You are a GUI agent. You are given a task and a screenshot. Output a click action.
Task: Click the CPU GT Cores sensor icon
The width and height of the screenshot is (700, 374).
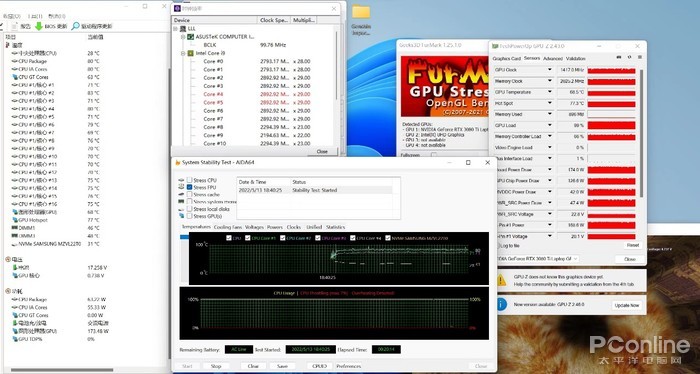(15, 77)
